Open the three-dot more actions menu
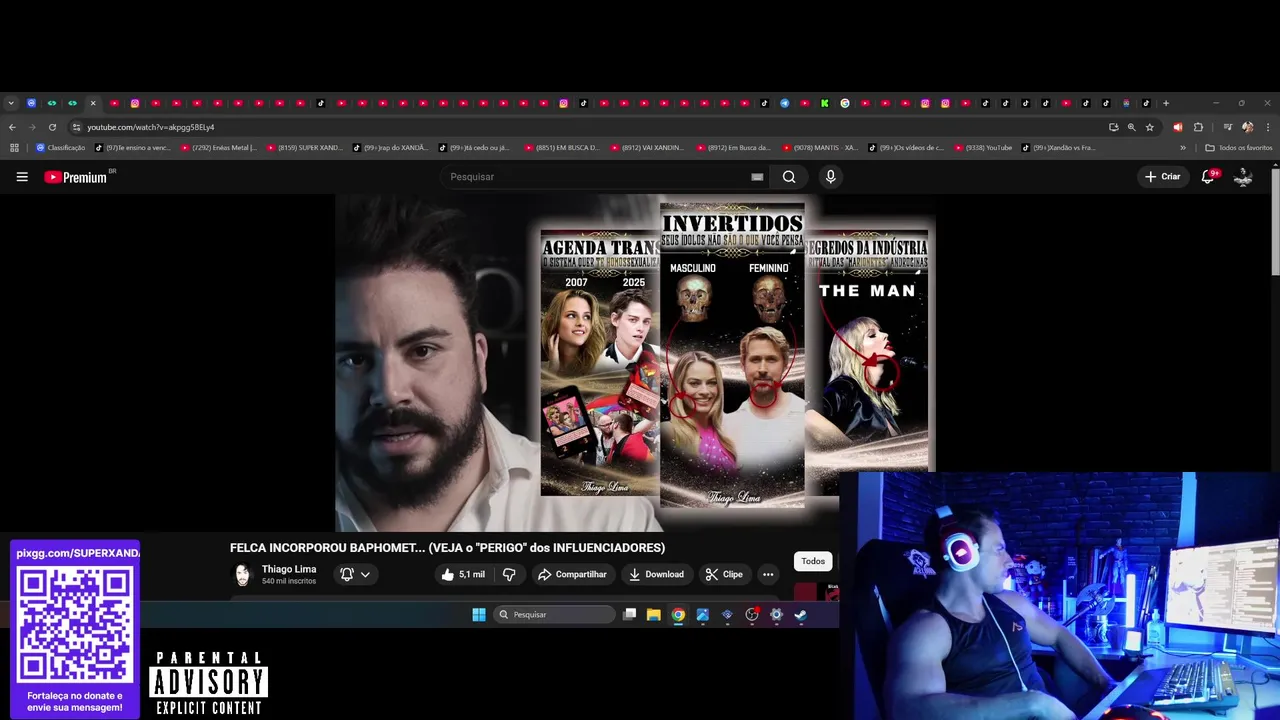This screenshot has width=1280, height=720. pyautogui.click(x=768, y=574)
